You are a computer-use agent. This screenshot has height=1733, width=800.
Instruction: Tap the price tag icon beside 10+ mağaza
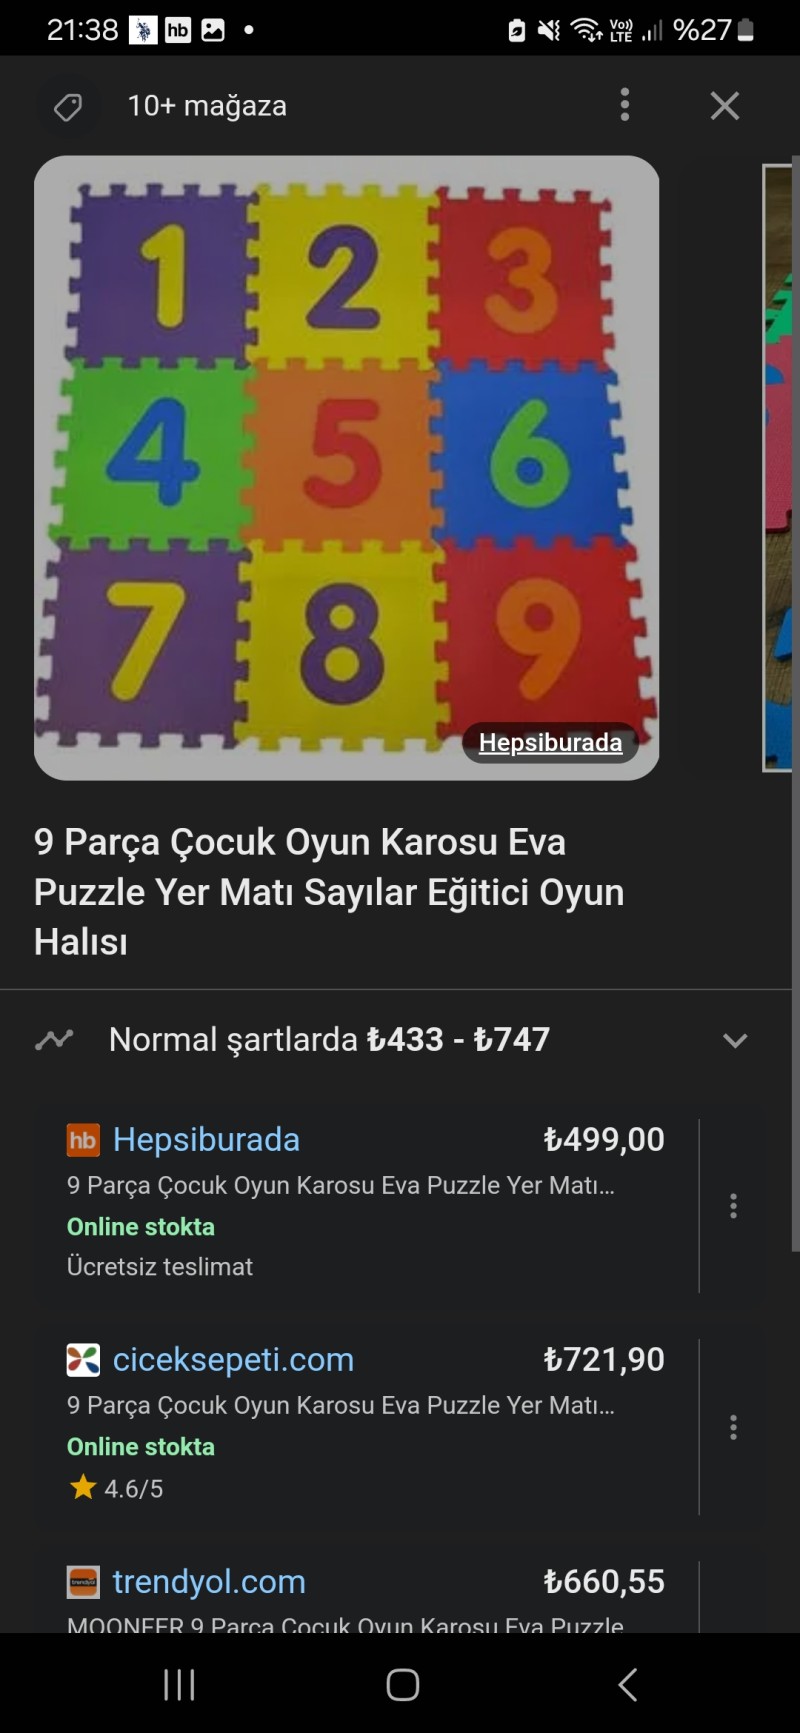pyautogui.click(x=68, y=106)
